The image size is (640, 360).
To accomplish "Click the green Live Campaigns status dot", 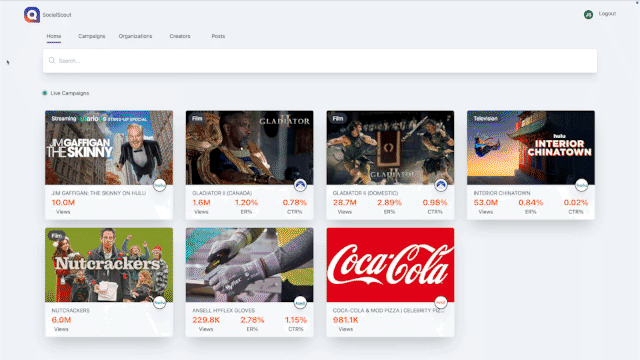I will [x=45, y=93].
